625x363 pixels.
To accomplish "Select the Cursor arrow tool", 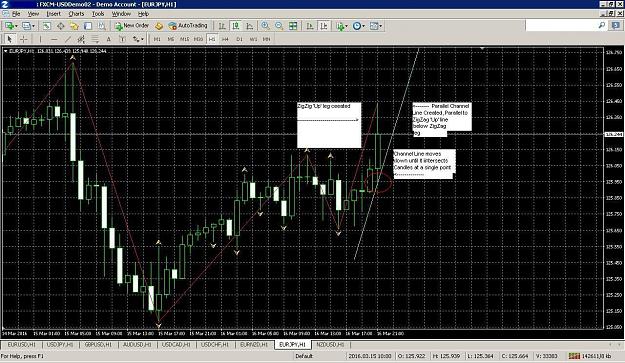I will (x=10, y=39).
